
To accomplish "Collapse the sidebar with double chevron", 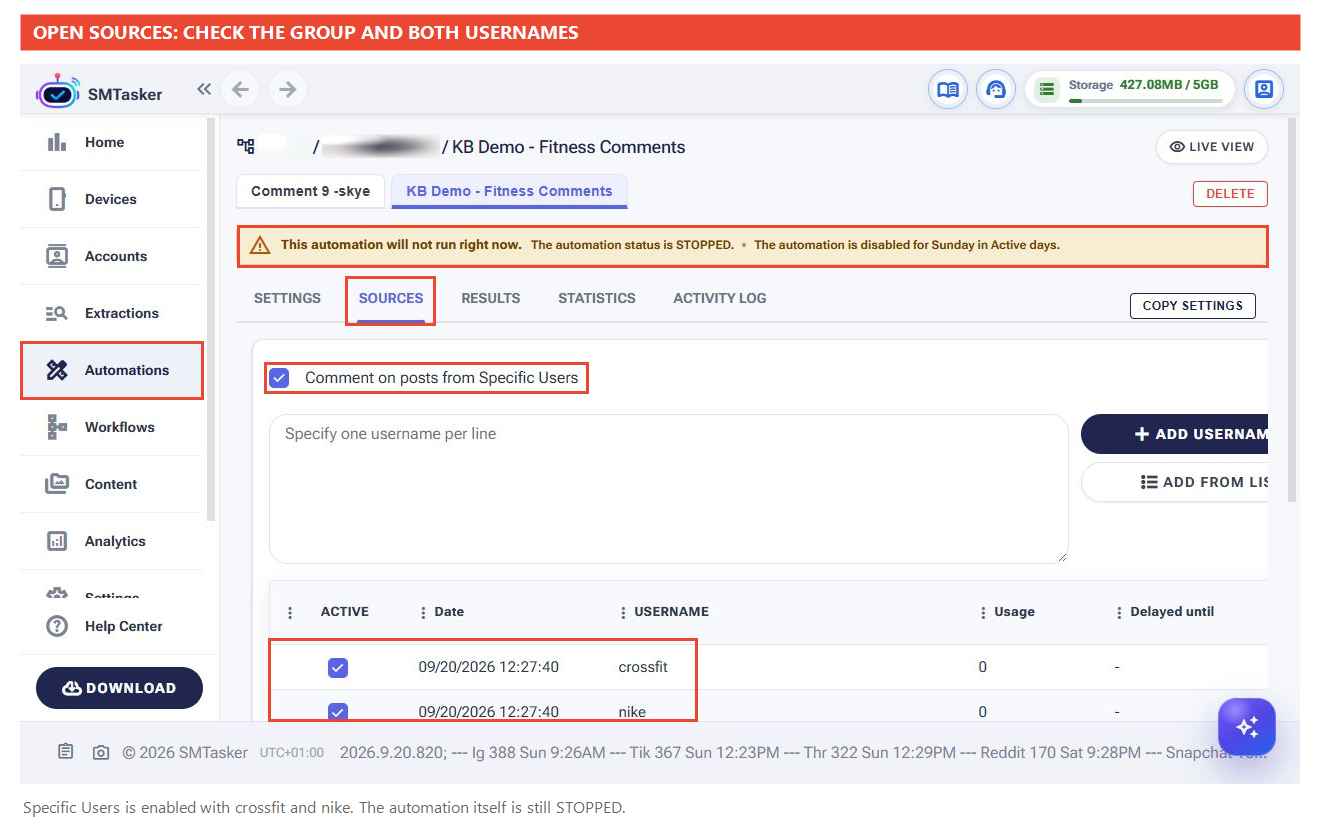I will click(204, 89).
